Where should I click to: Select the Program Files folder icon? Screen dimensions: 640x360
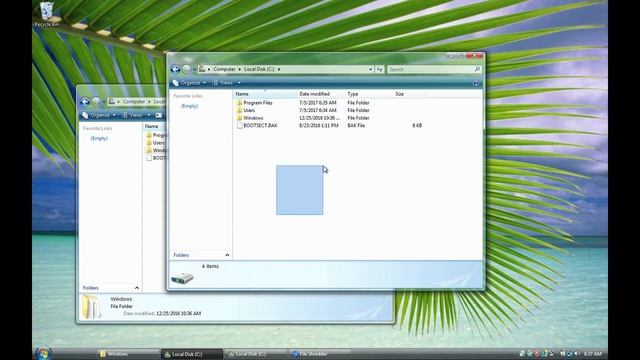(240, 103)
